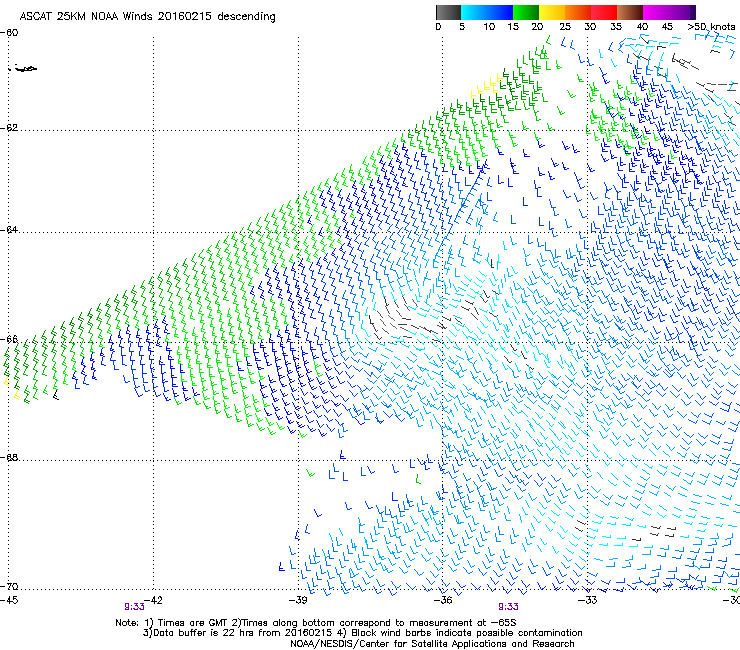740x650 pixels.
Task: Click the "NOAA/NESDIS/Center for Satellite Applications" credit line
Action: pos(432,644)
